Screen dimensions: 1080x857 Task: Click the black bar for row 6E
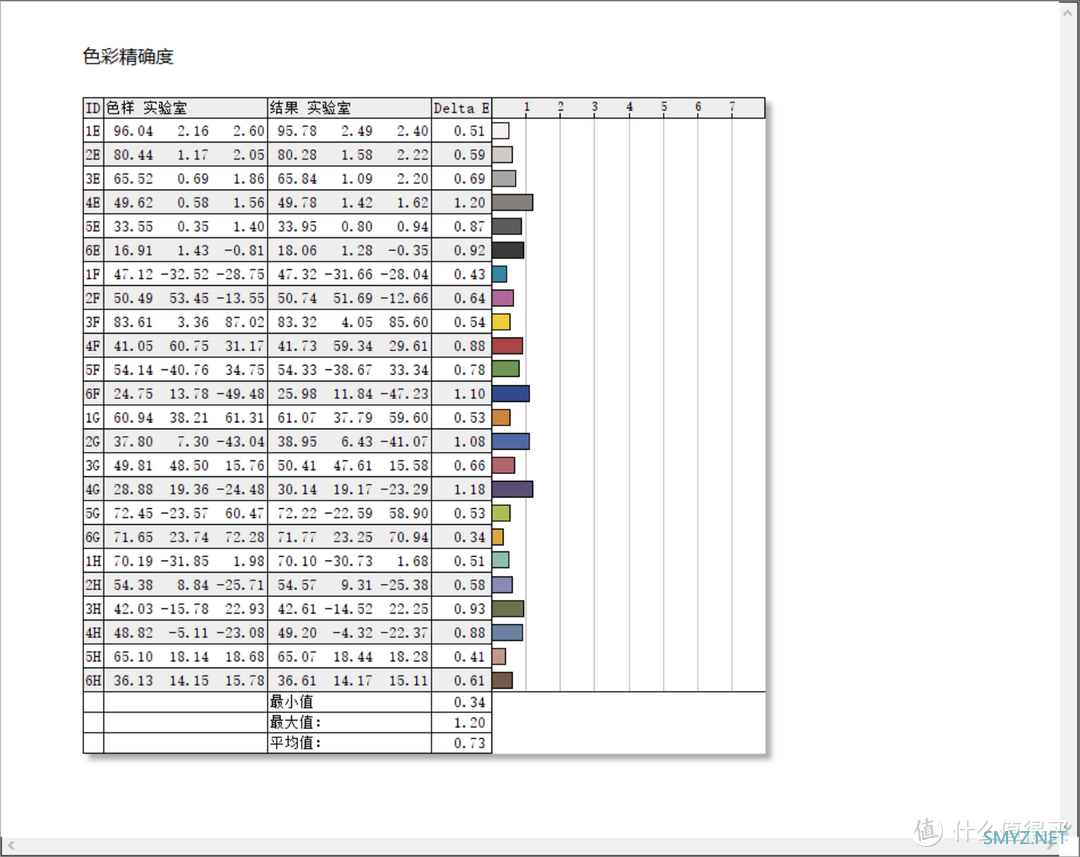pyautogui.click(x=508, y=250)
